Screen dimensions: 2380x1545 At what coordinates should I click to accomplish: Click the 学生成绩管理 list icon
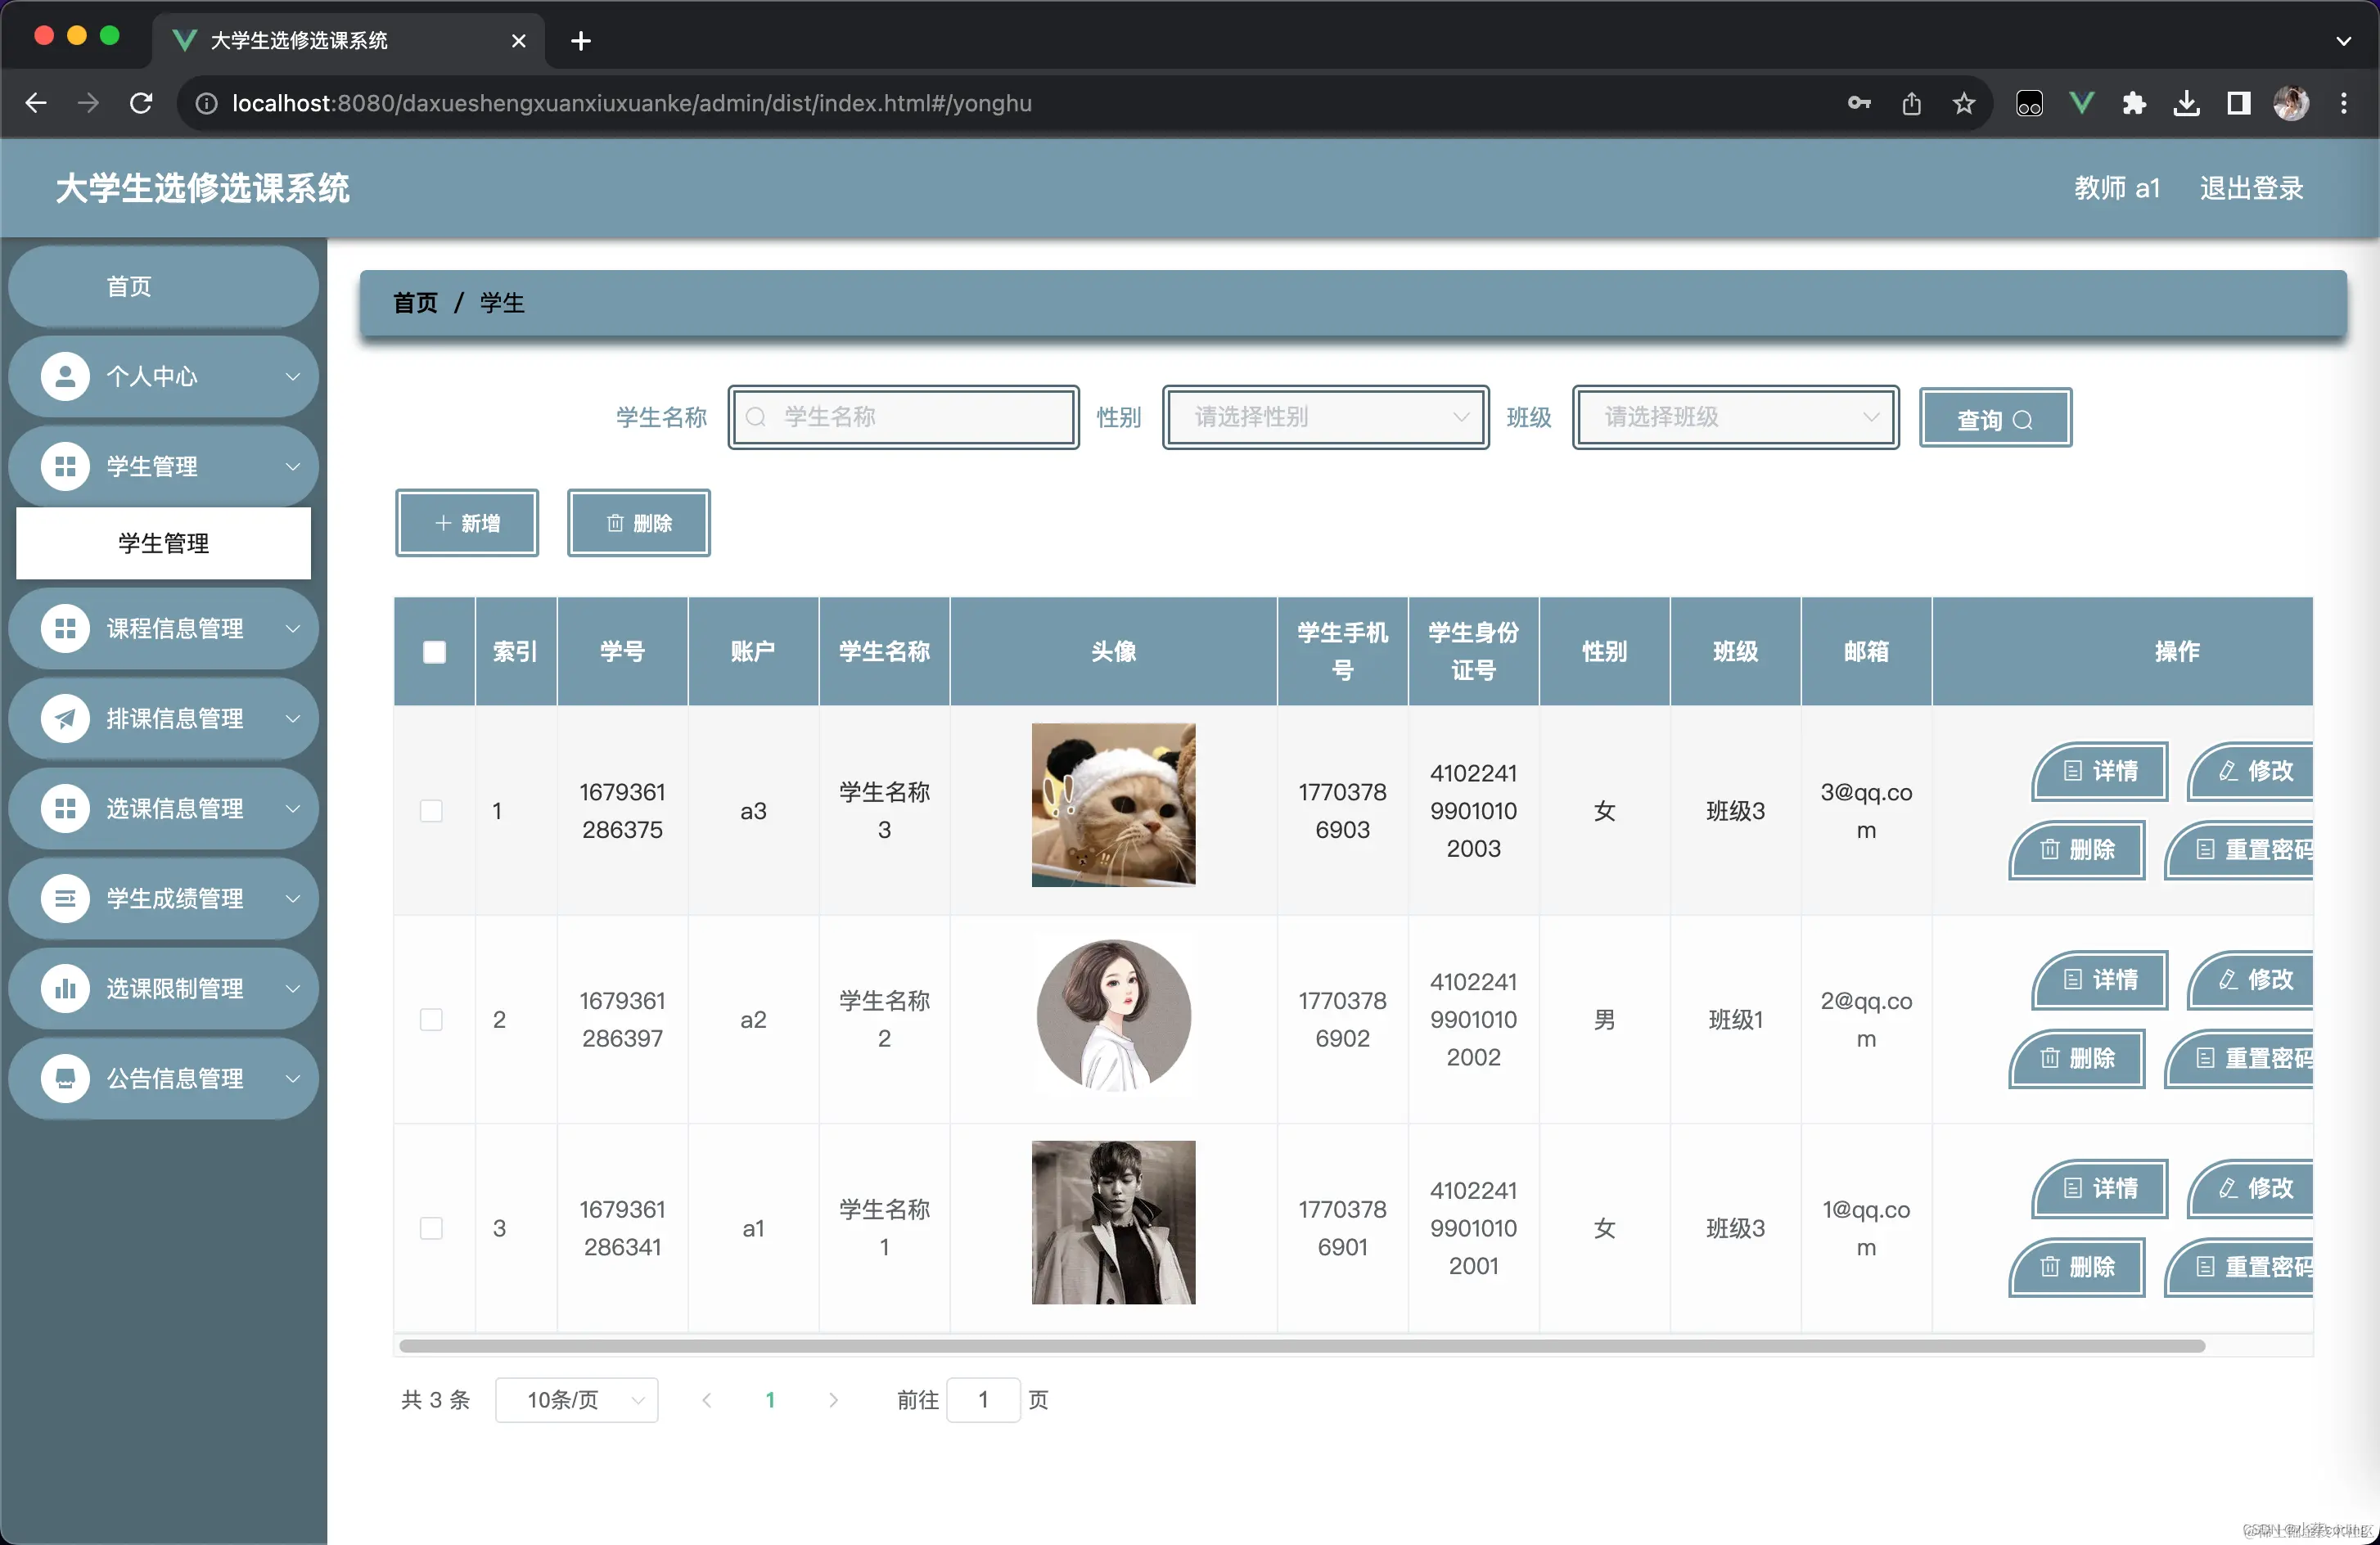(65, 899)
